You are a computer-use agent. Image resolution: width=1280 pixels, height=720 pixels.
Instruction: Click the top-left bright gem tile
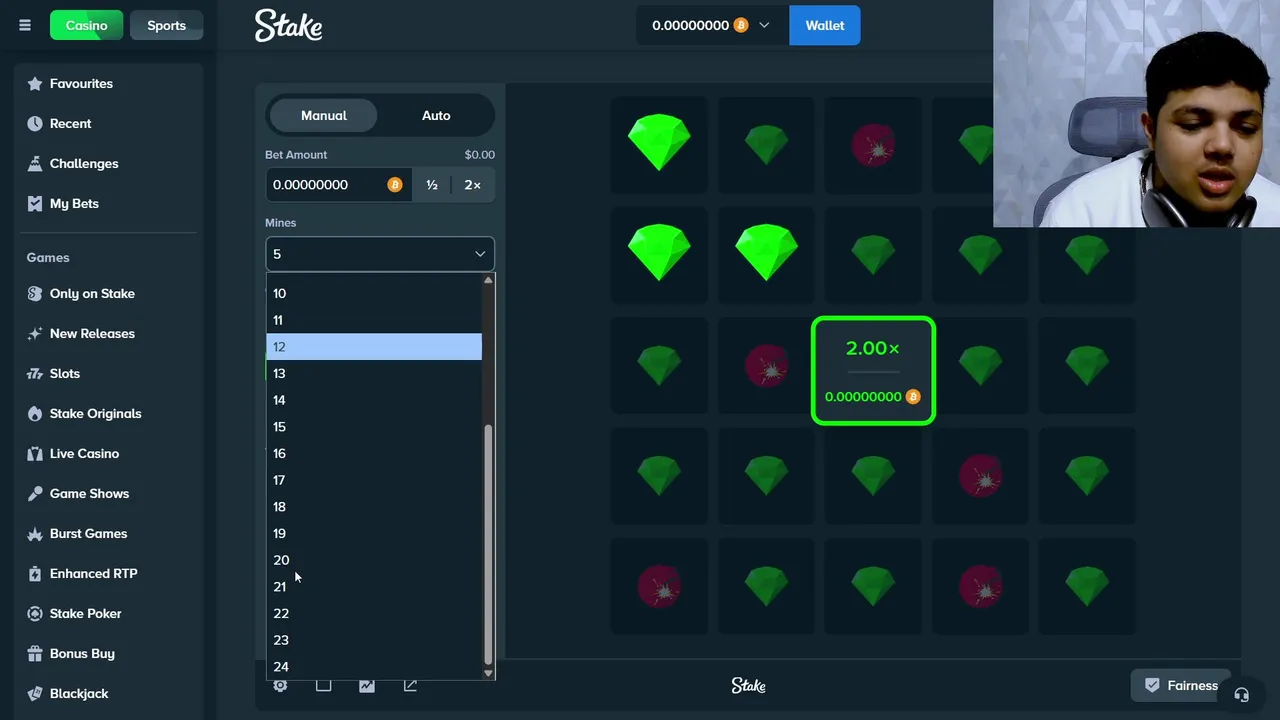(659, 144)
